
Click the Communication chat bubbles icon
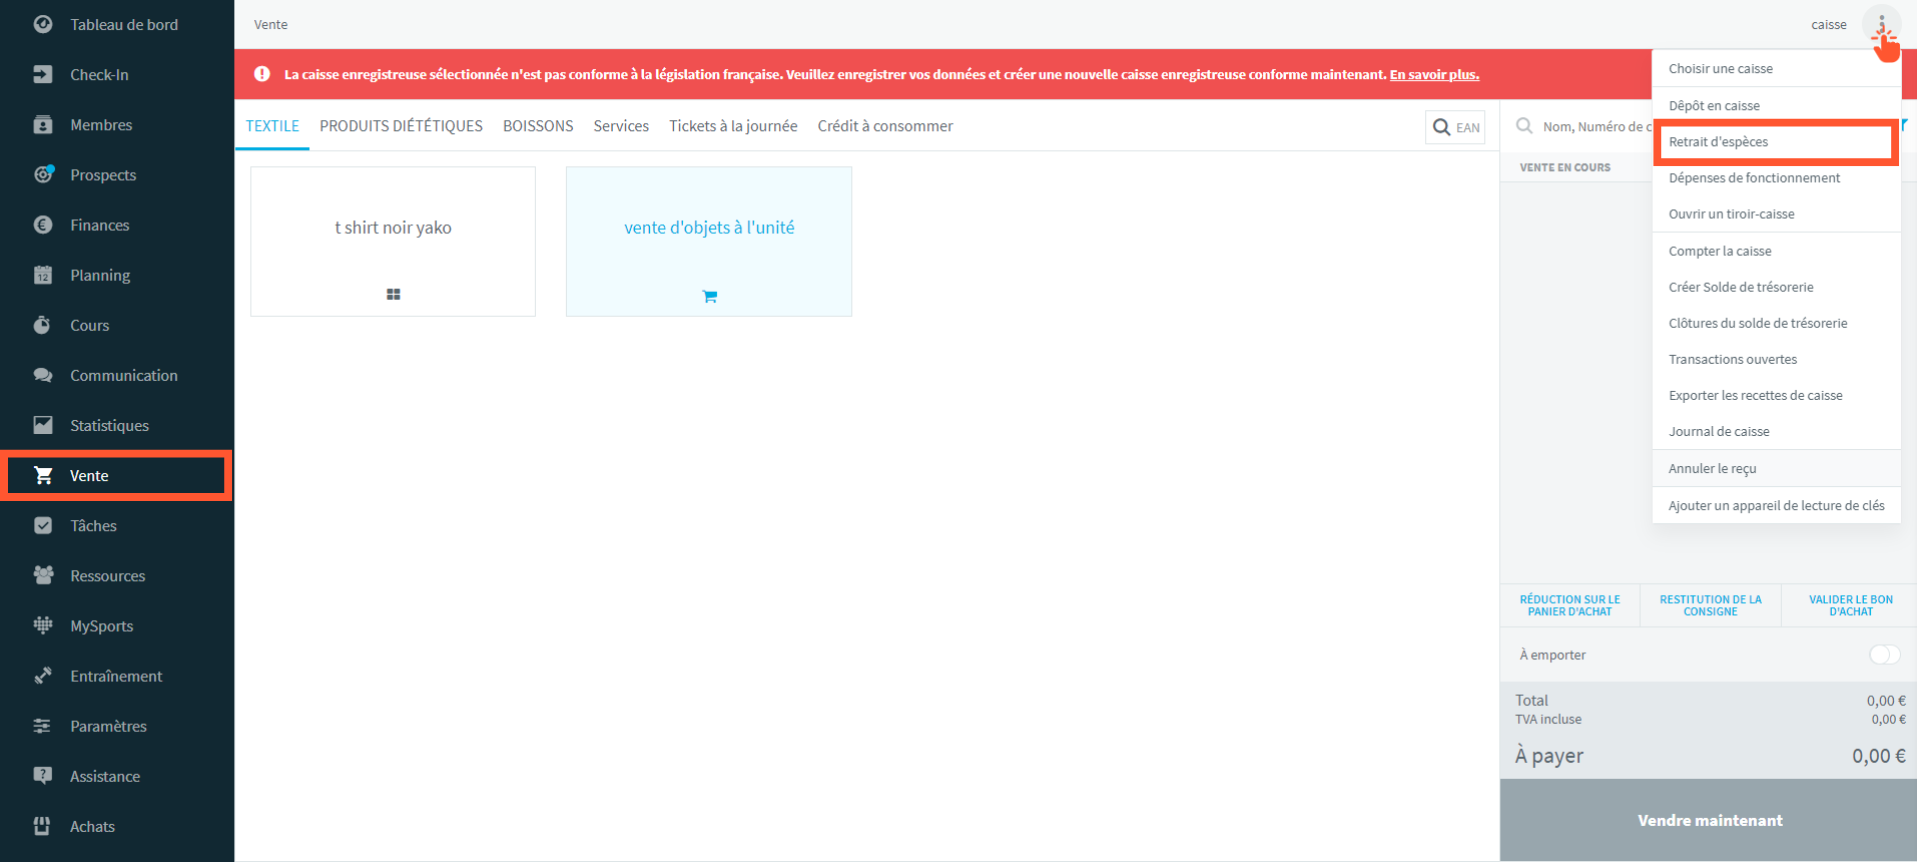coord(43,375)
